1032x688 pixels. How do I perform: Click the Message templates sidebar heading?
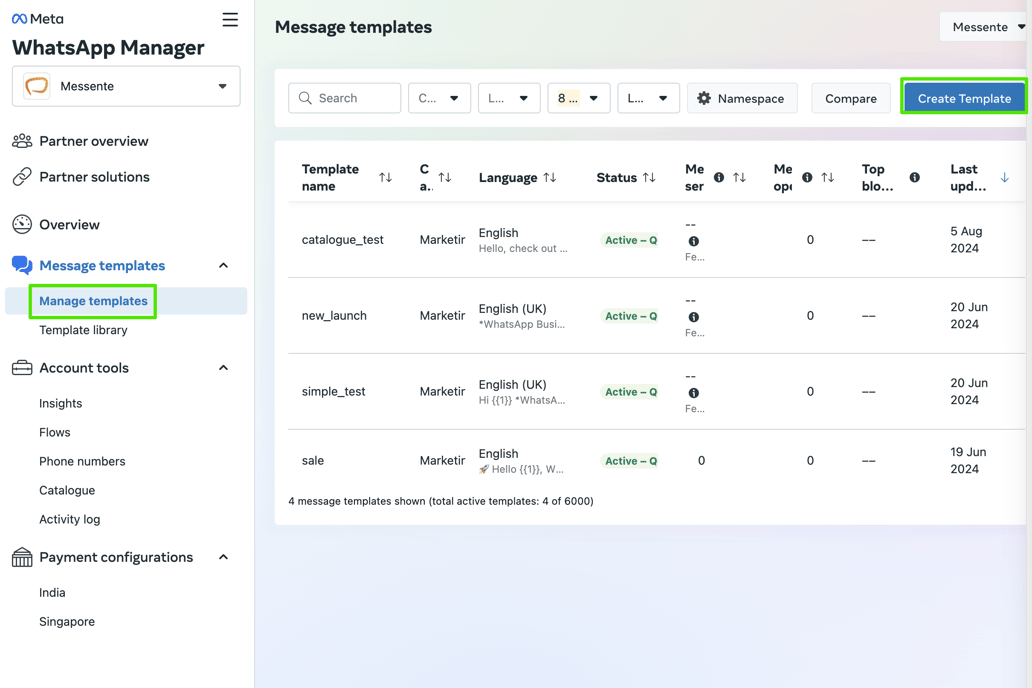[x=102, y=265]
